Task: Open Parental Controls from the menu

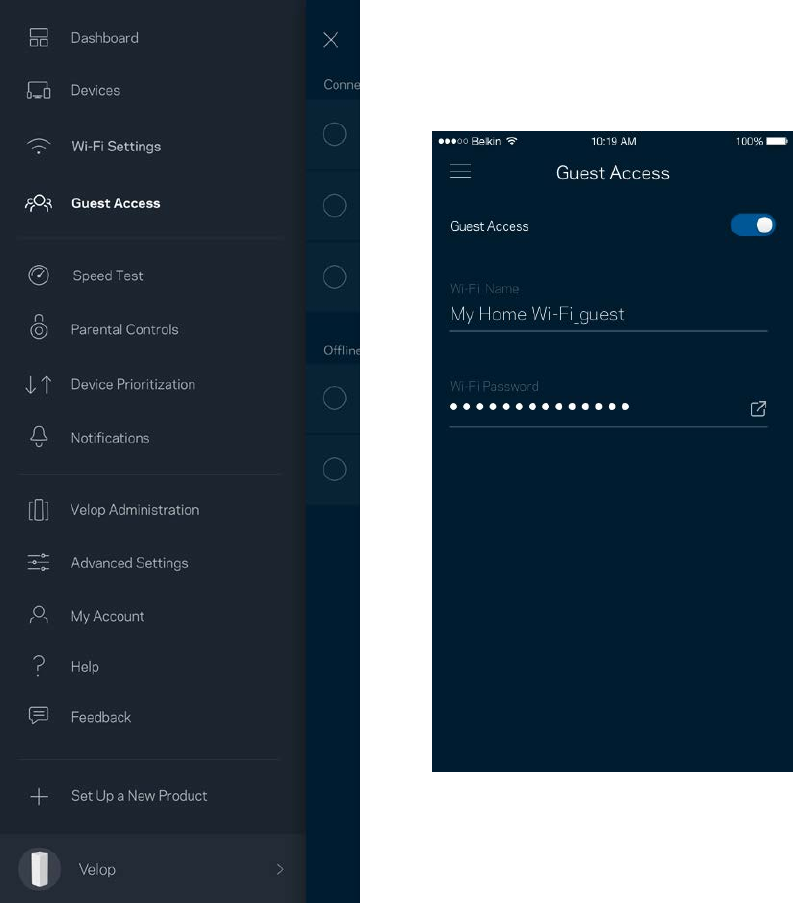Action: [x=124, y=329]
